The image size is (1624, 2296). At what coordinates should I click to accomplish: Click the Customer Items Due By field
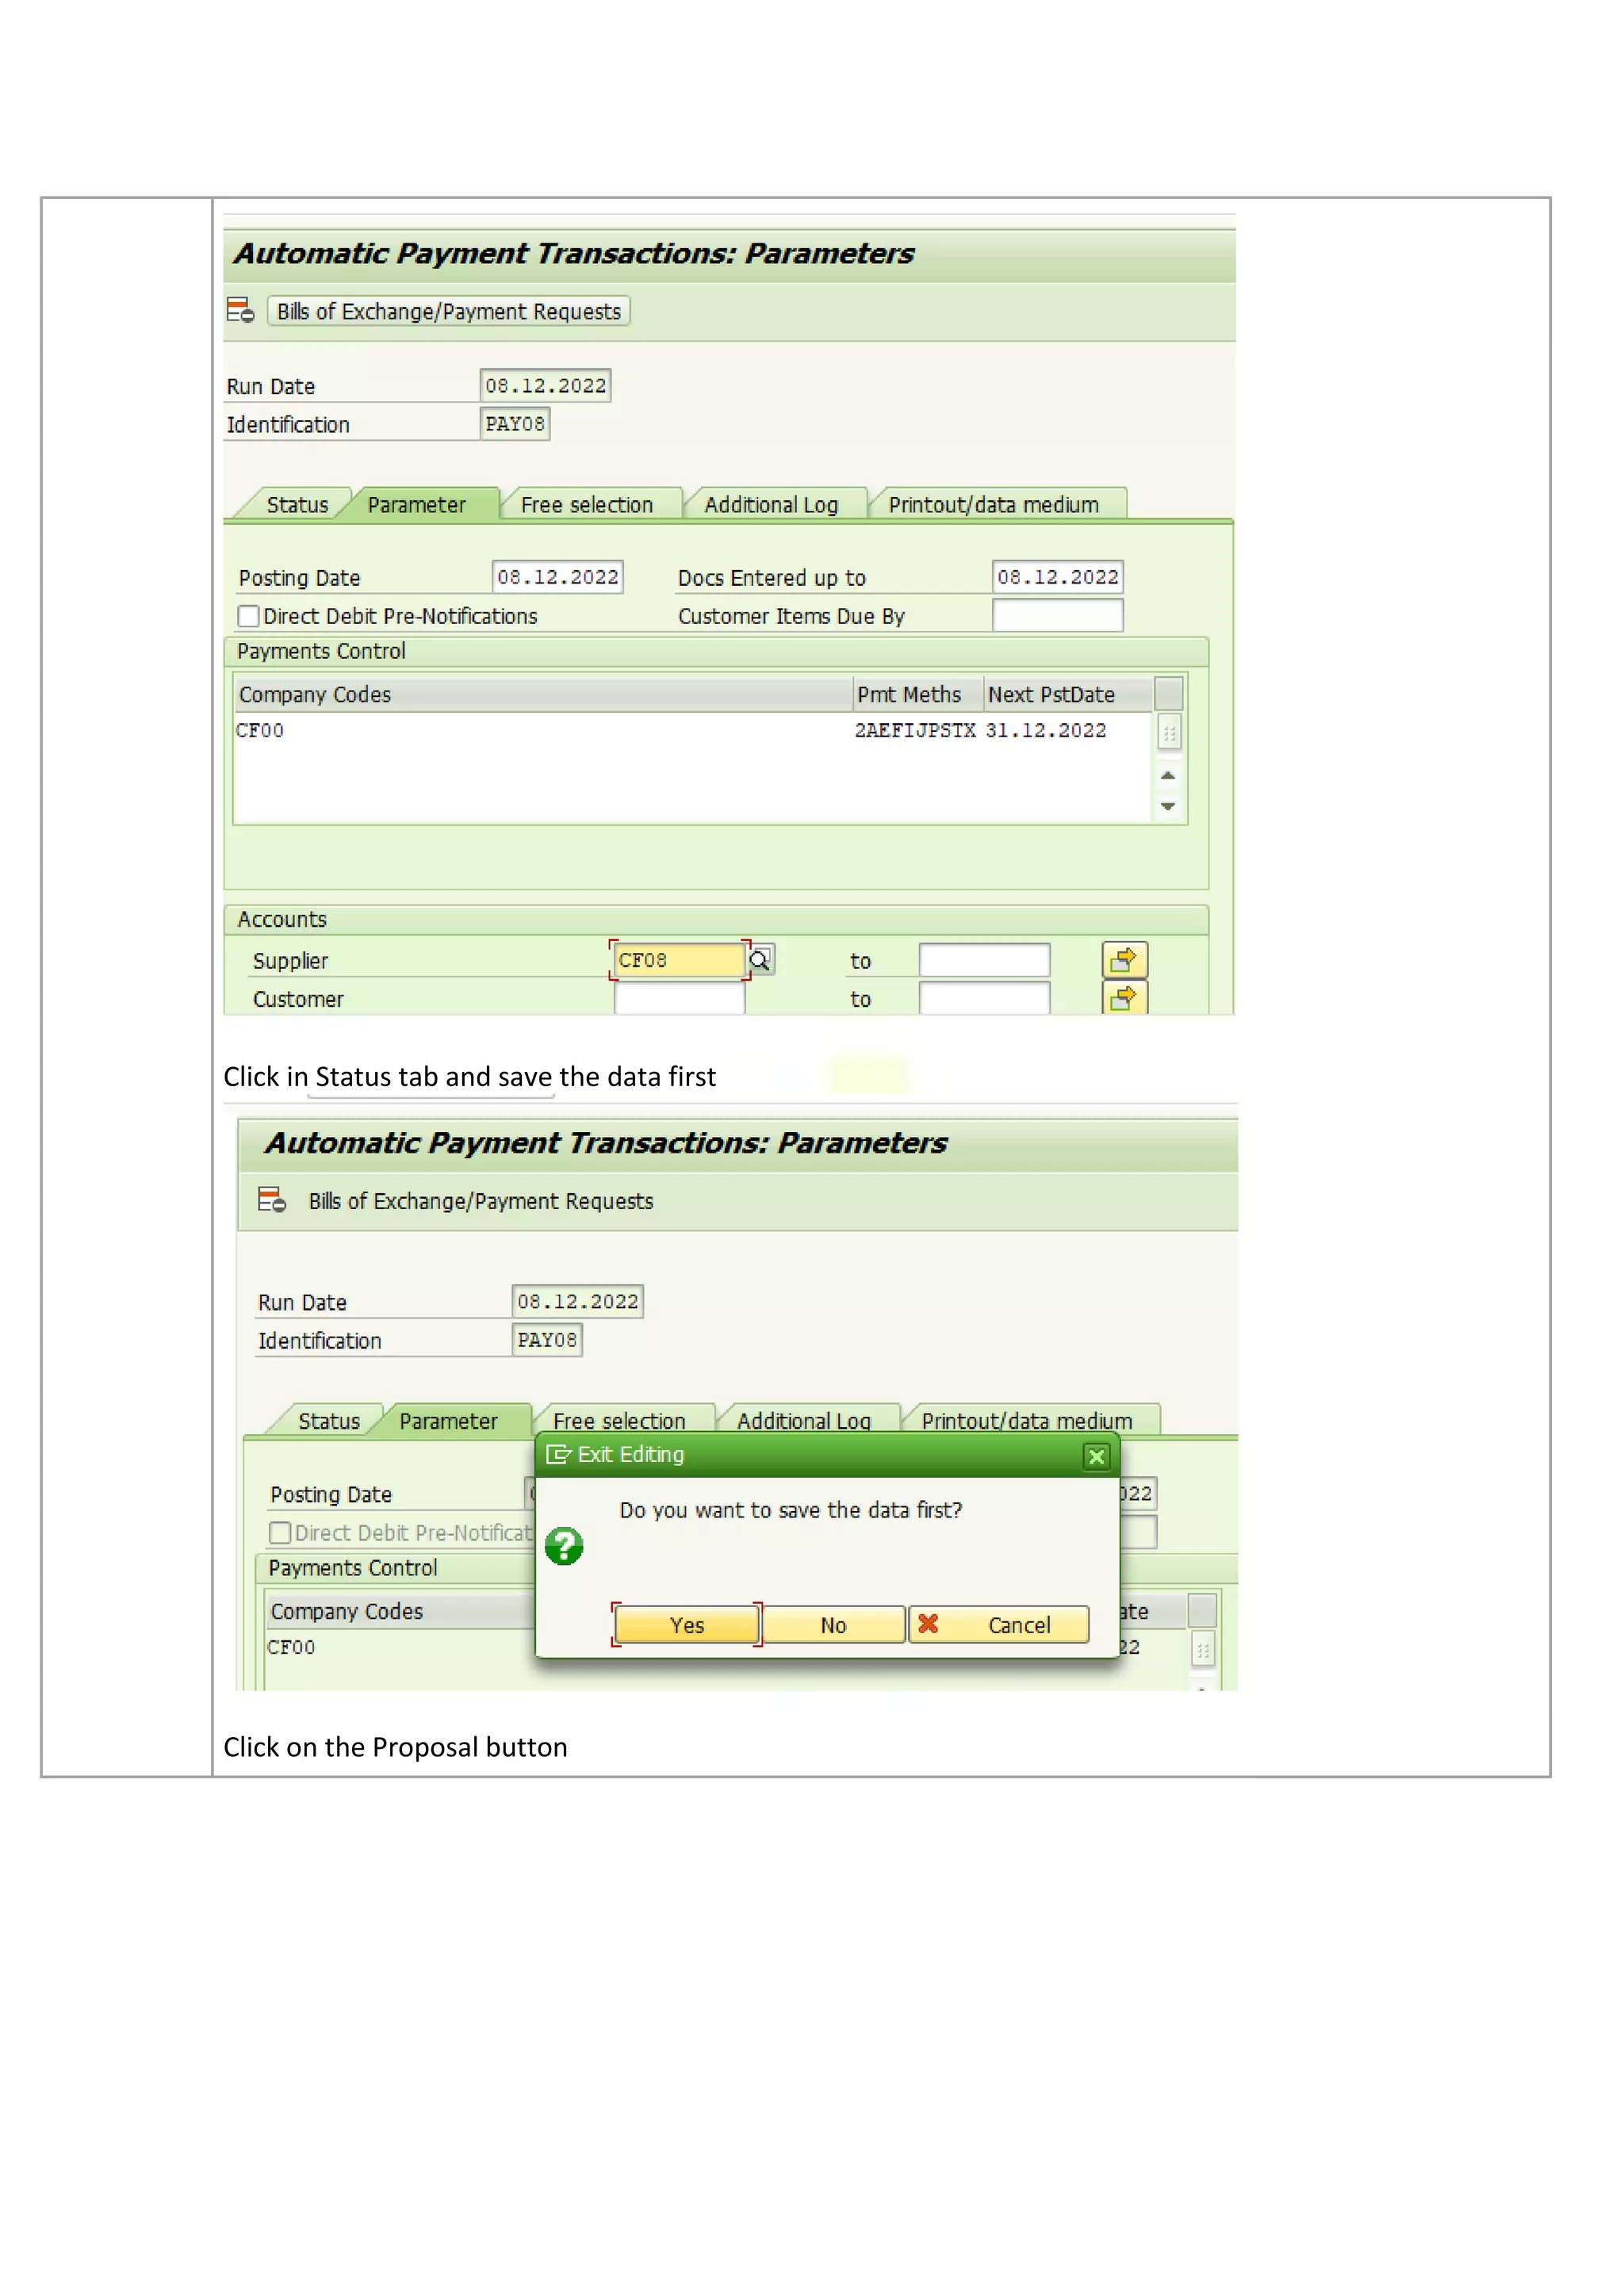pos(1058,615)
